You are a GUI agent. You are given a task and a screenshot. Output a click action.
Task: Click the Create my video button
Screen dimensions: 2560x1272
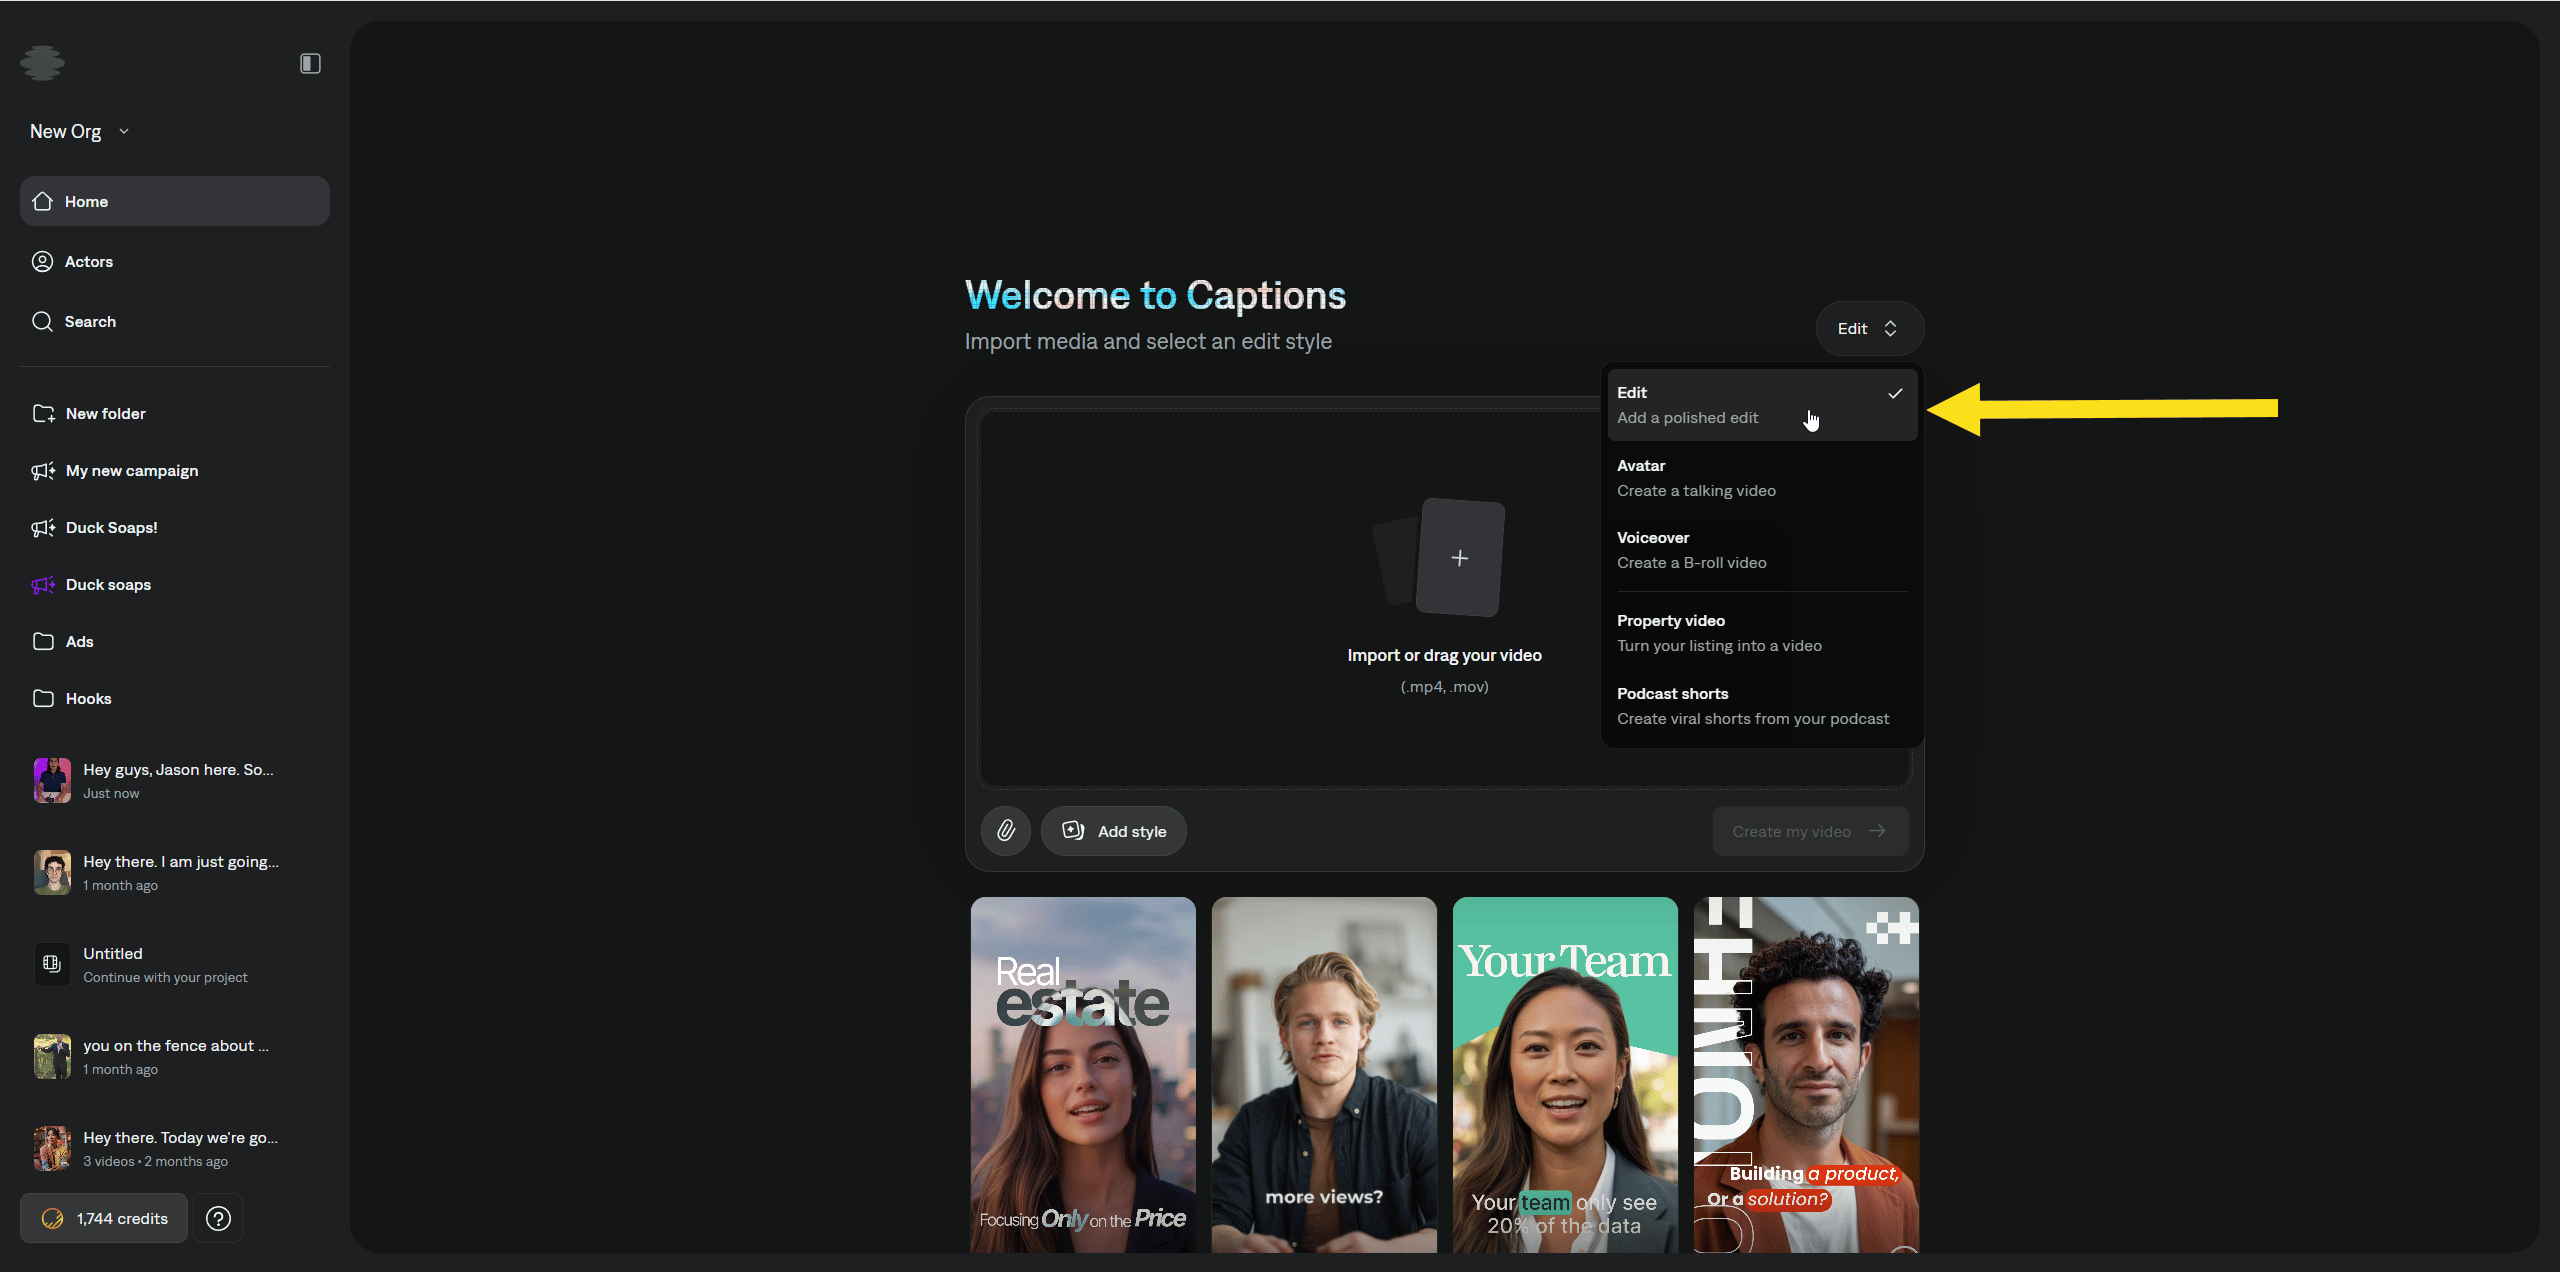tap(1810, 831)
